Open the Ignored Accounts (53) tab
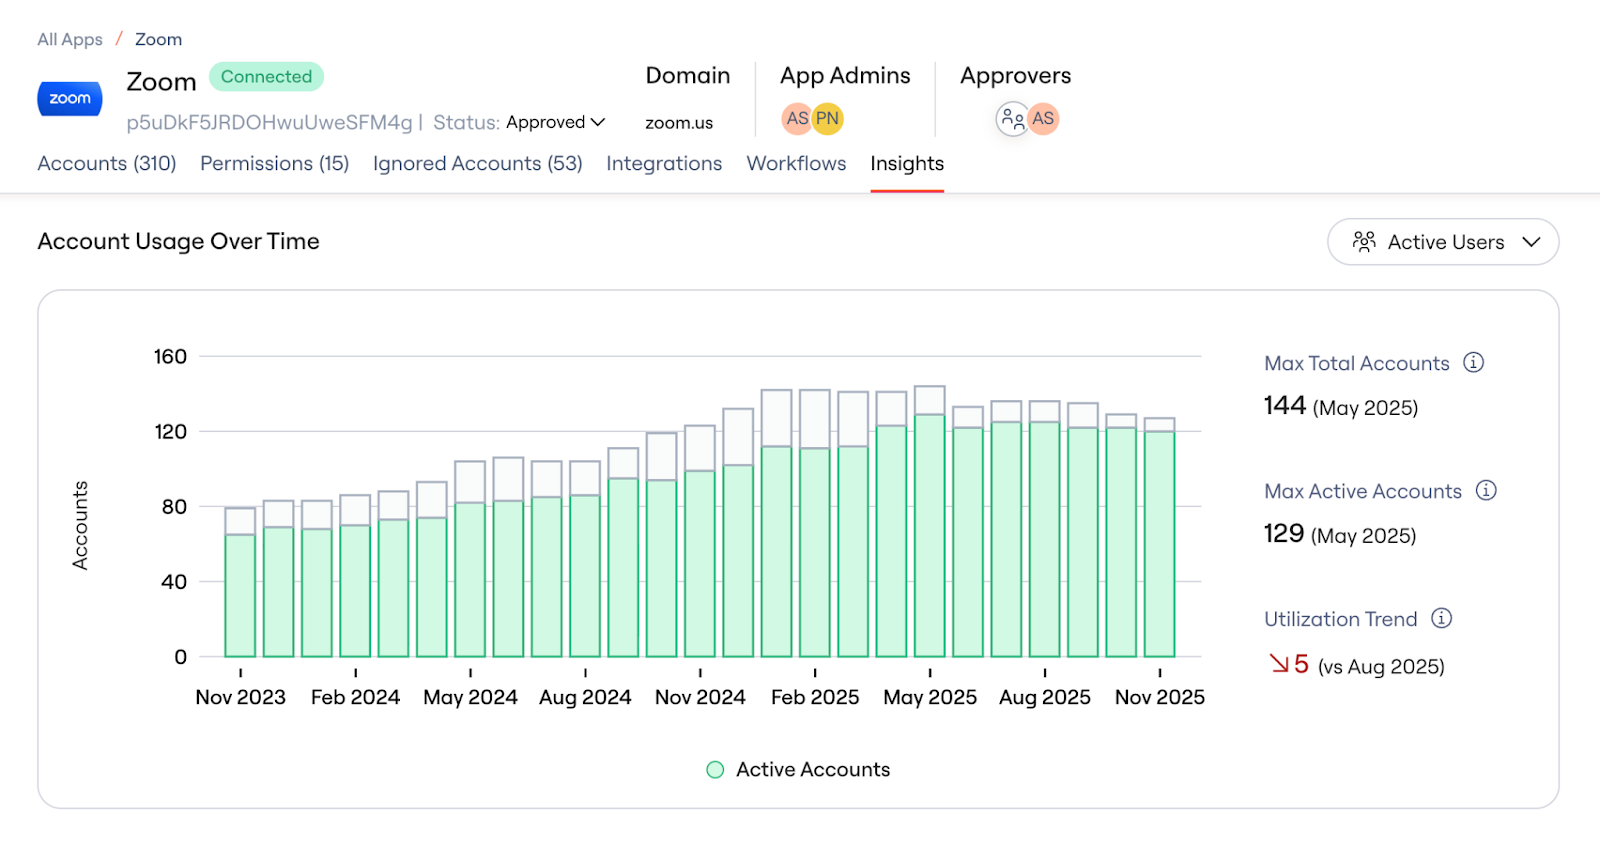 click(x=478, y=163)
